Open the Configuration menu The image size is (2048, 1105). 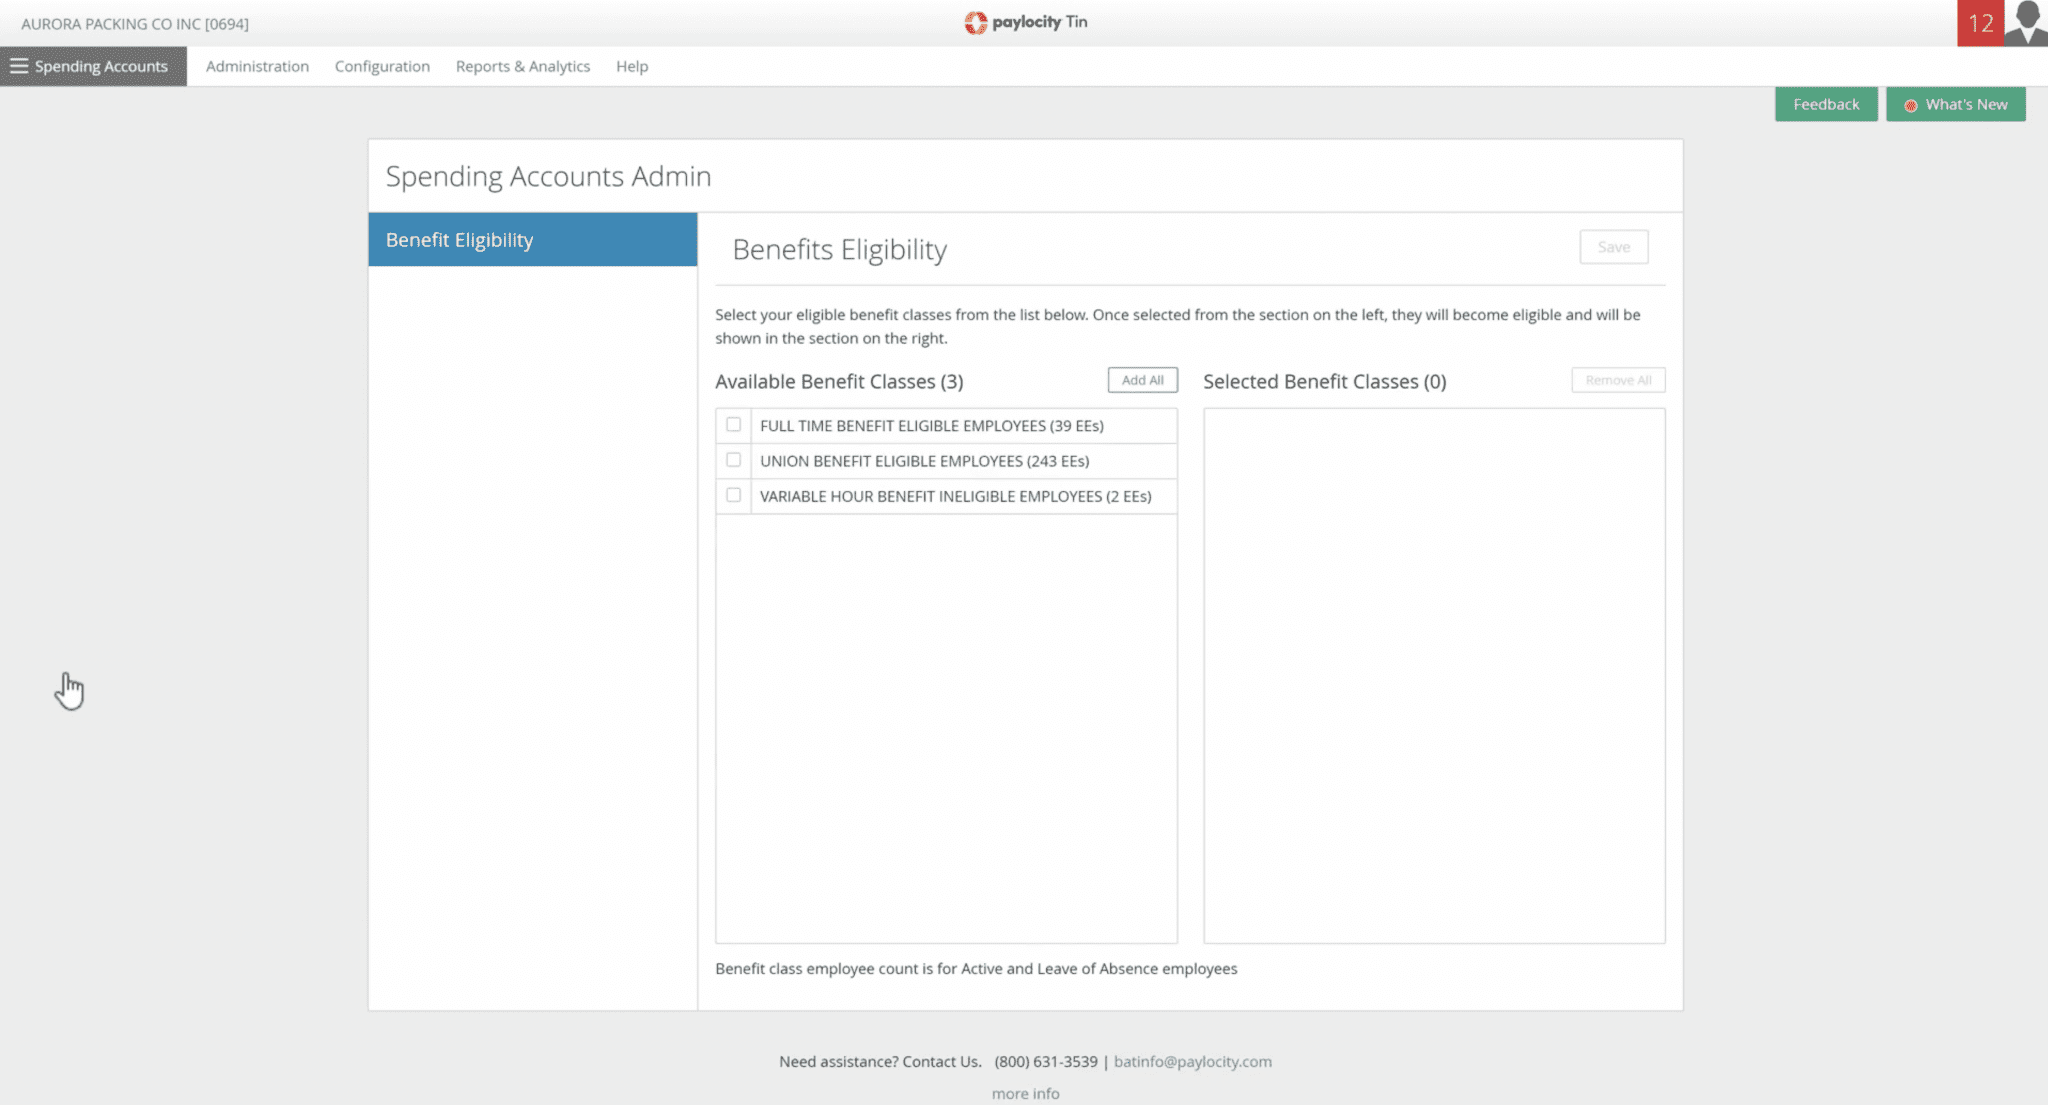pos(382,66)
